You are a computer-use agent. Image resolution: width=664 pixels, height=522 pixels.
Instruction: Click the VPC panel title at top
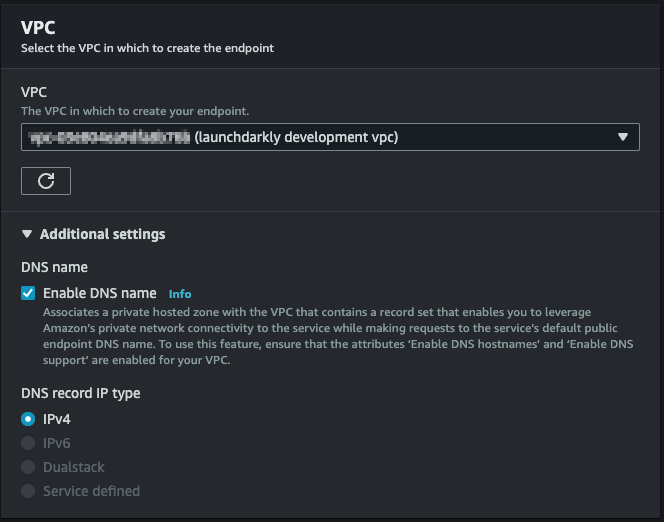[x=38, y=27]
